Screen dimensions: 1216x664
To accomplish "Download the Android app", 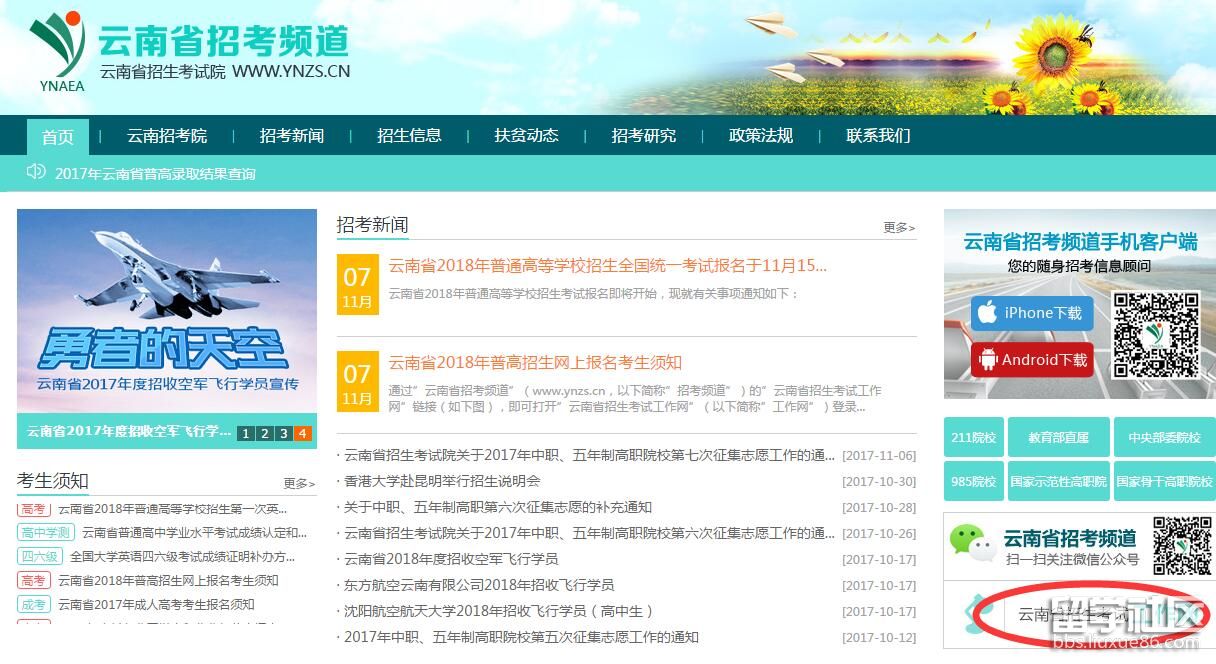I will click(1031, 360).
